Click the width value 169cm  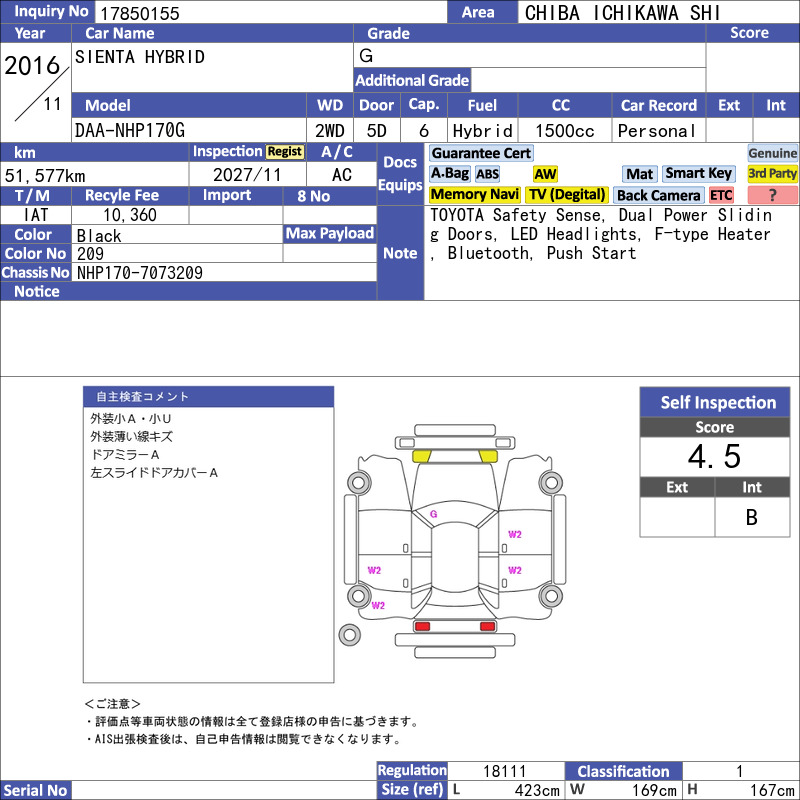pos(654,790)
